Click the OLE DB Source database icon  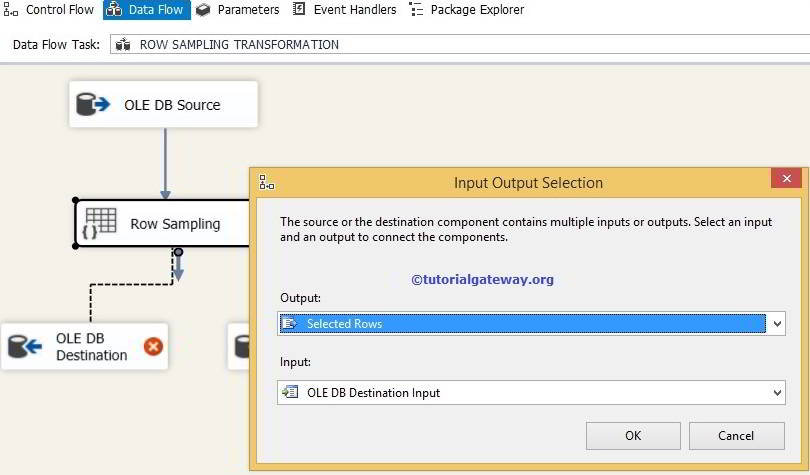coord(93,104)
